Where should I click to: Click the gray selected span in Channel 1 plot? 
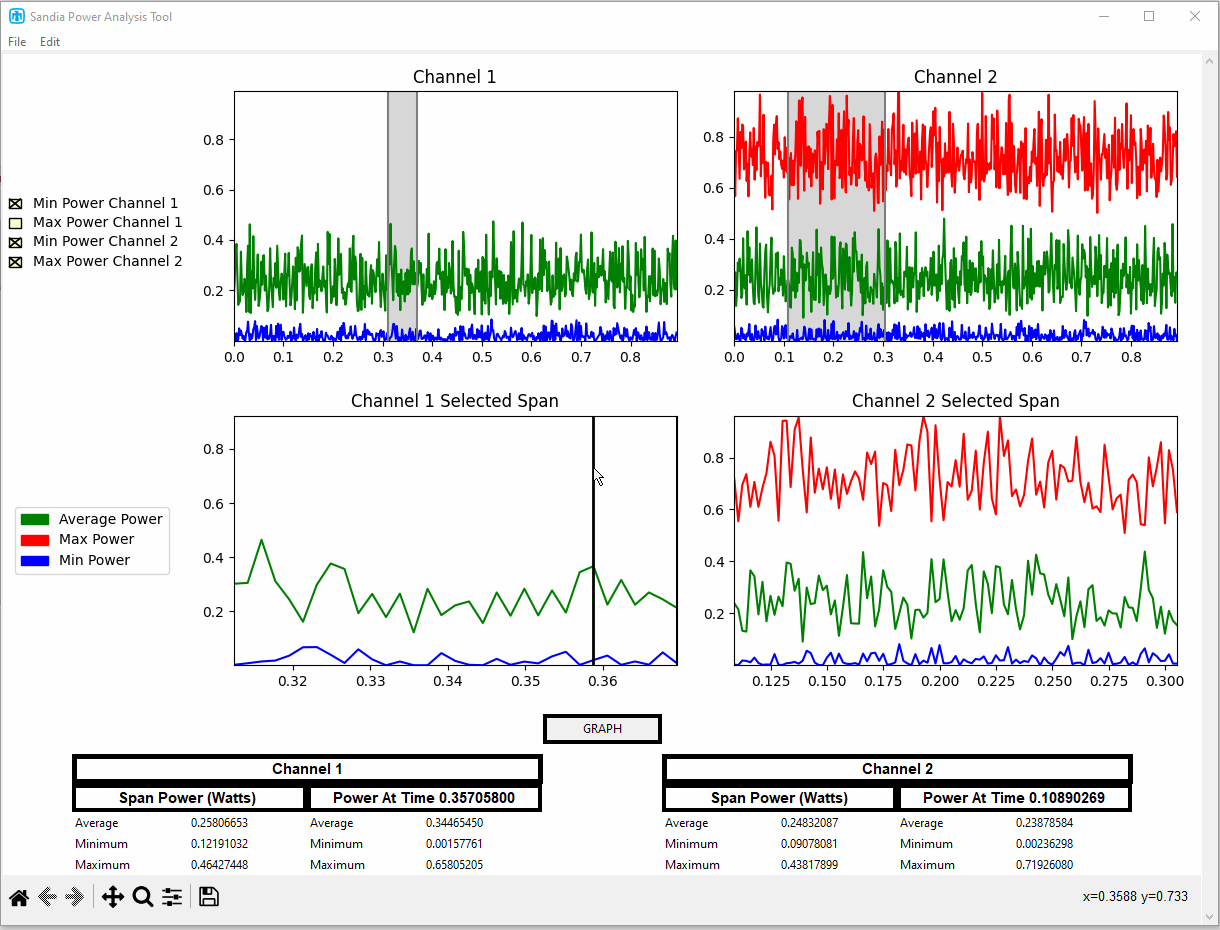pyautogui.click(x=402, y=216)
